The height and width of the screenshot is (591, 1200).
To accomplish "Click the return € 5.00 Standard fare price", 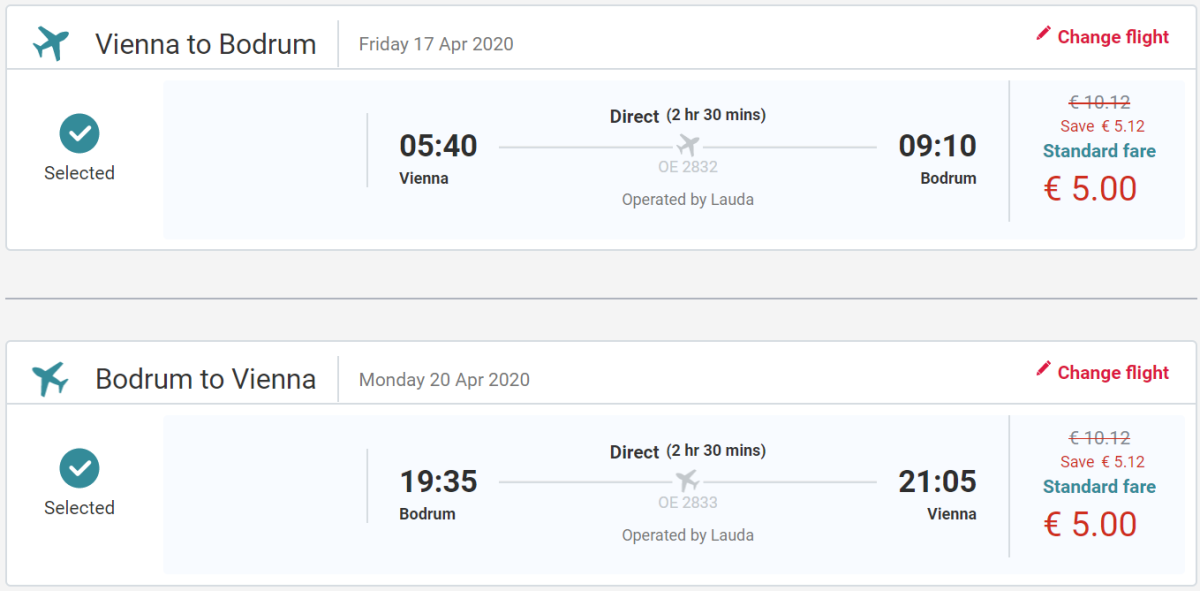I will click(1090, 524).
